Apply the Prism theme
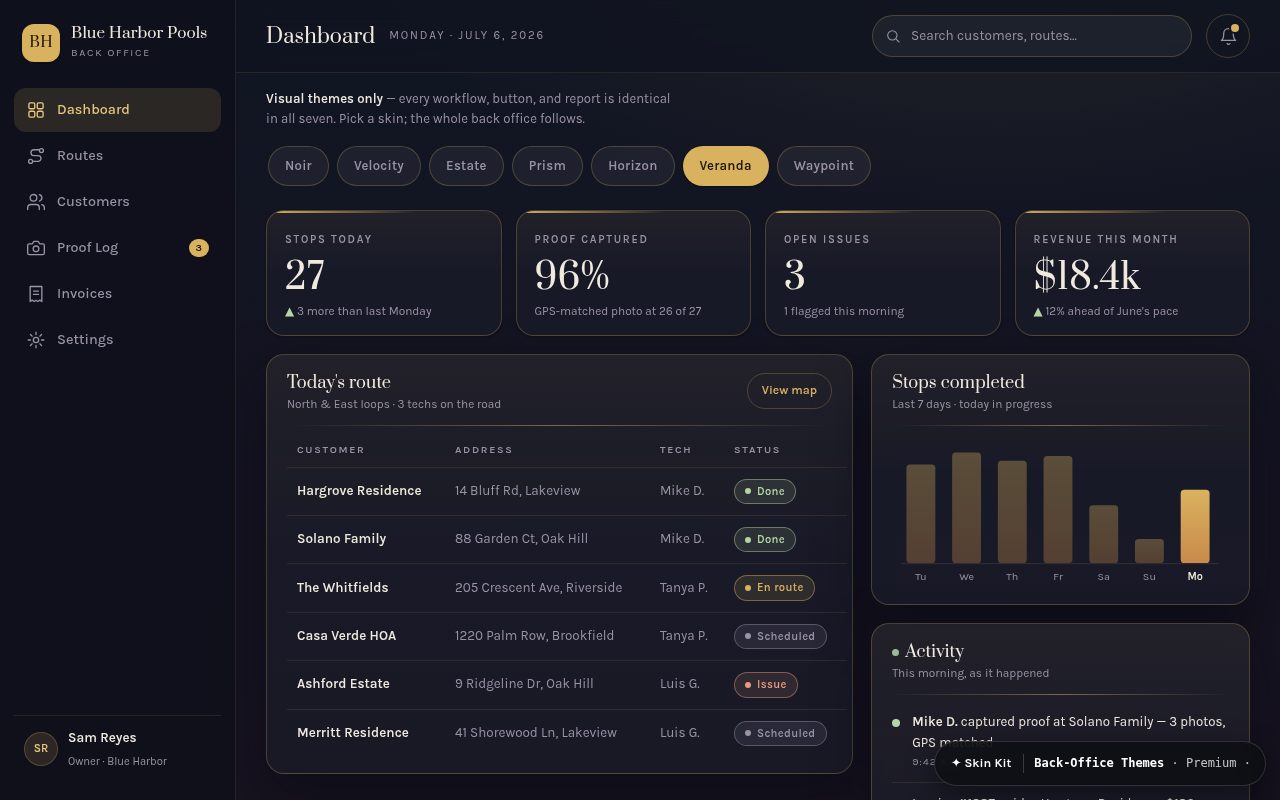The width and height of the screenshot is (1280, 800). (x=547, y=166)
